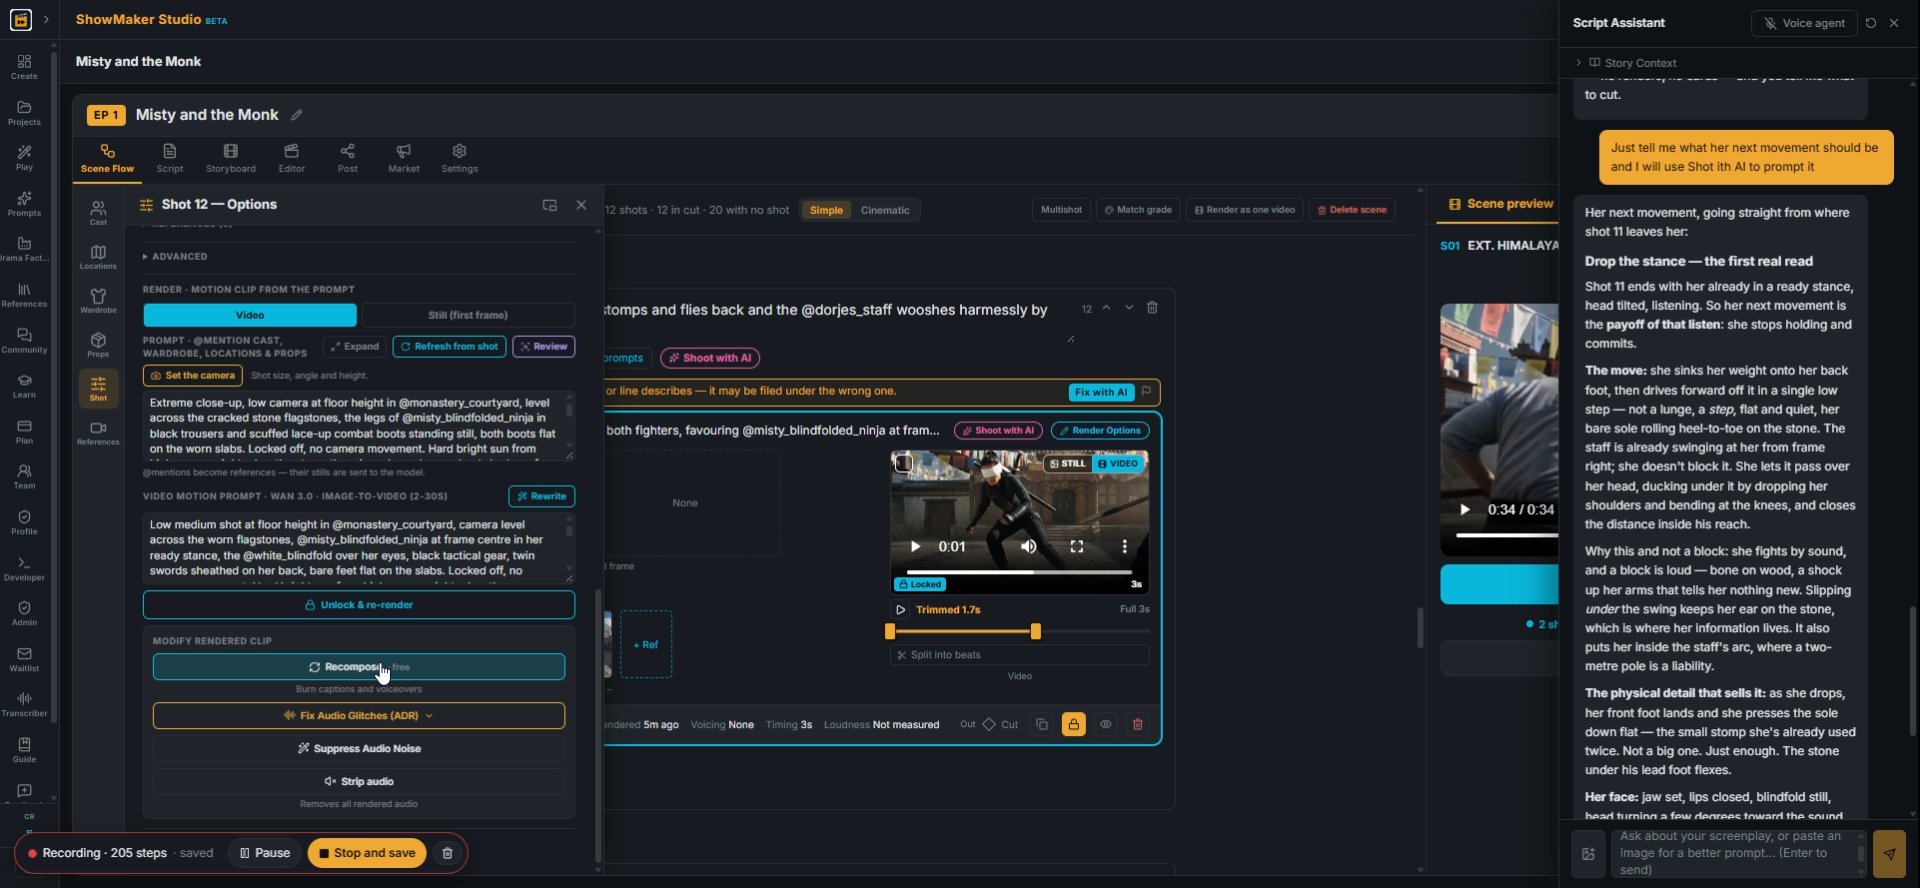Click the Recompose button
Image resolution: width=1920 pixels, height=888 pixels.
pos(359,667)
